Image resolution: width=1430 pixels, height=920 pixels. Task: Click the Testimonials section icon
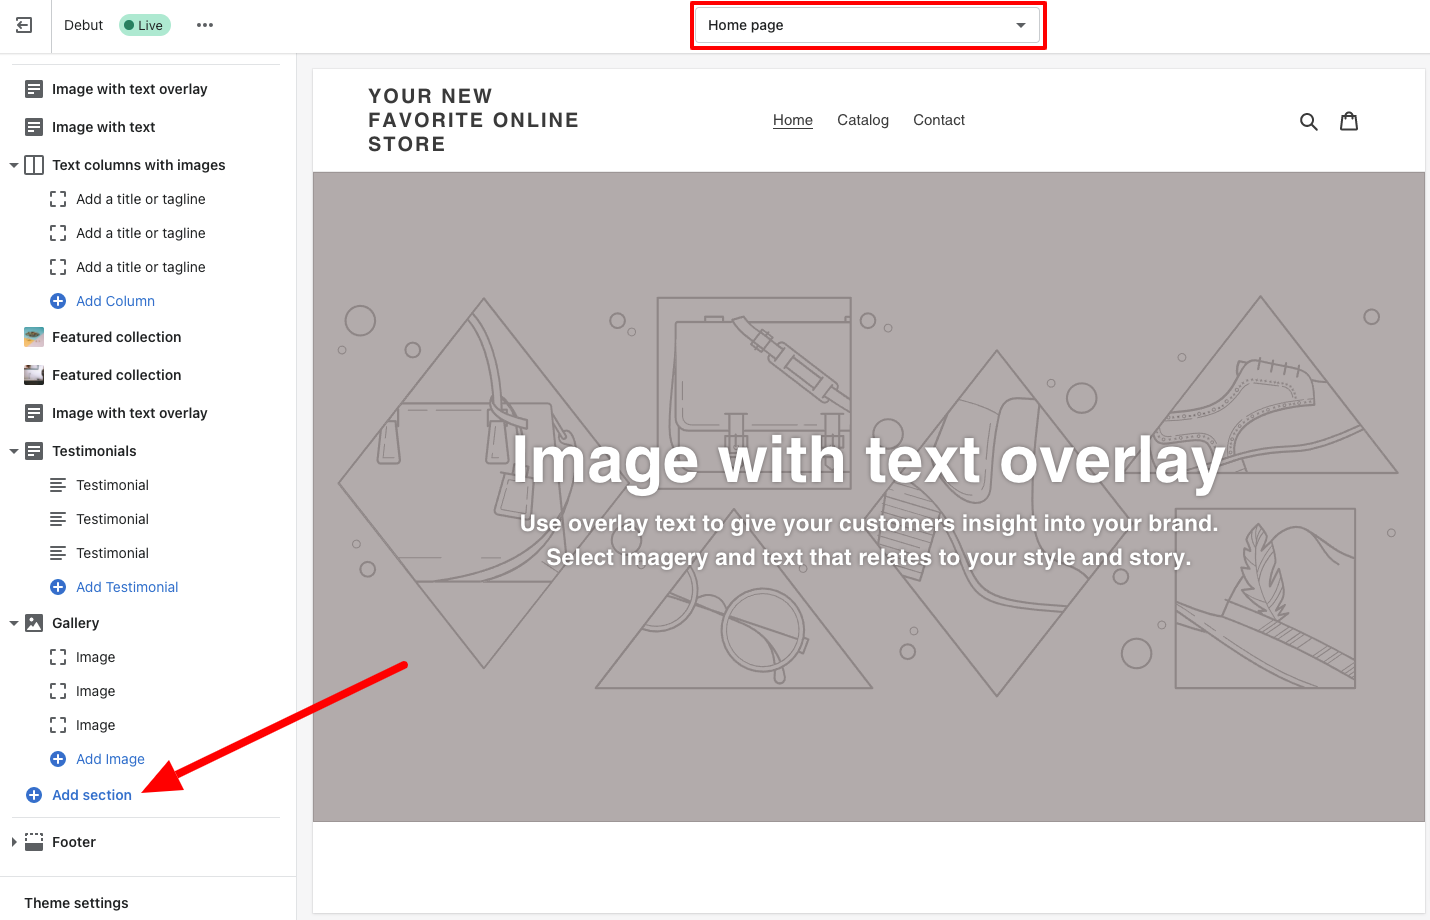tap(33, 450)
